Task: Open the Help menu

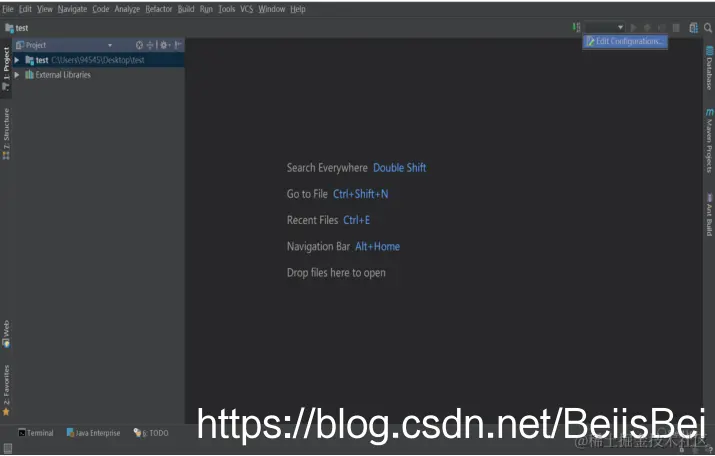Action: click(298, 9)
